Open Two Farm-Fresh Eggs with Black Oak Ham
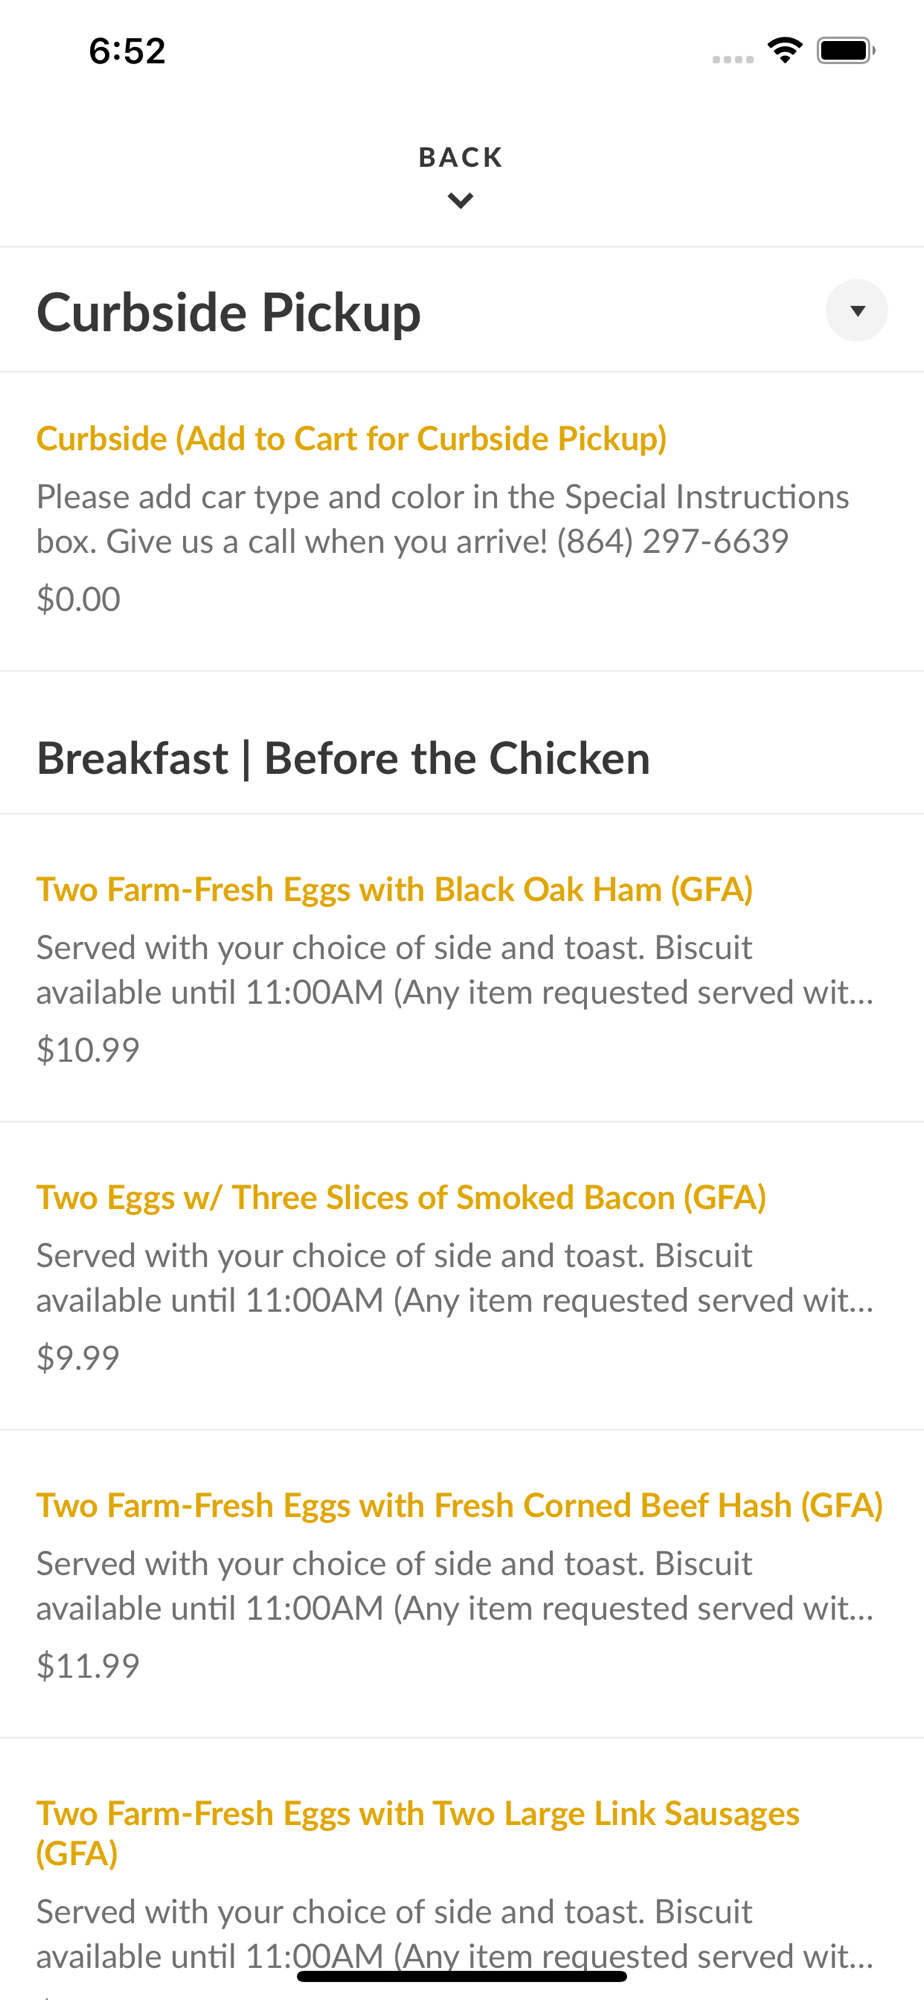The image size is (924, 2000). (394, 889)
